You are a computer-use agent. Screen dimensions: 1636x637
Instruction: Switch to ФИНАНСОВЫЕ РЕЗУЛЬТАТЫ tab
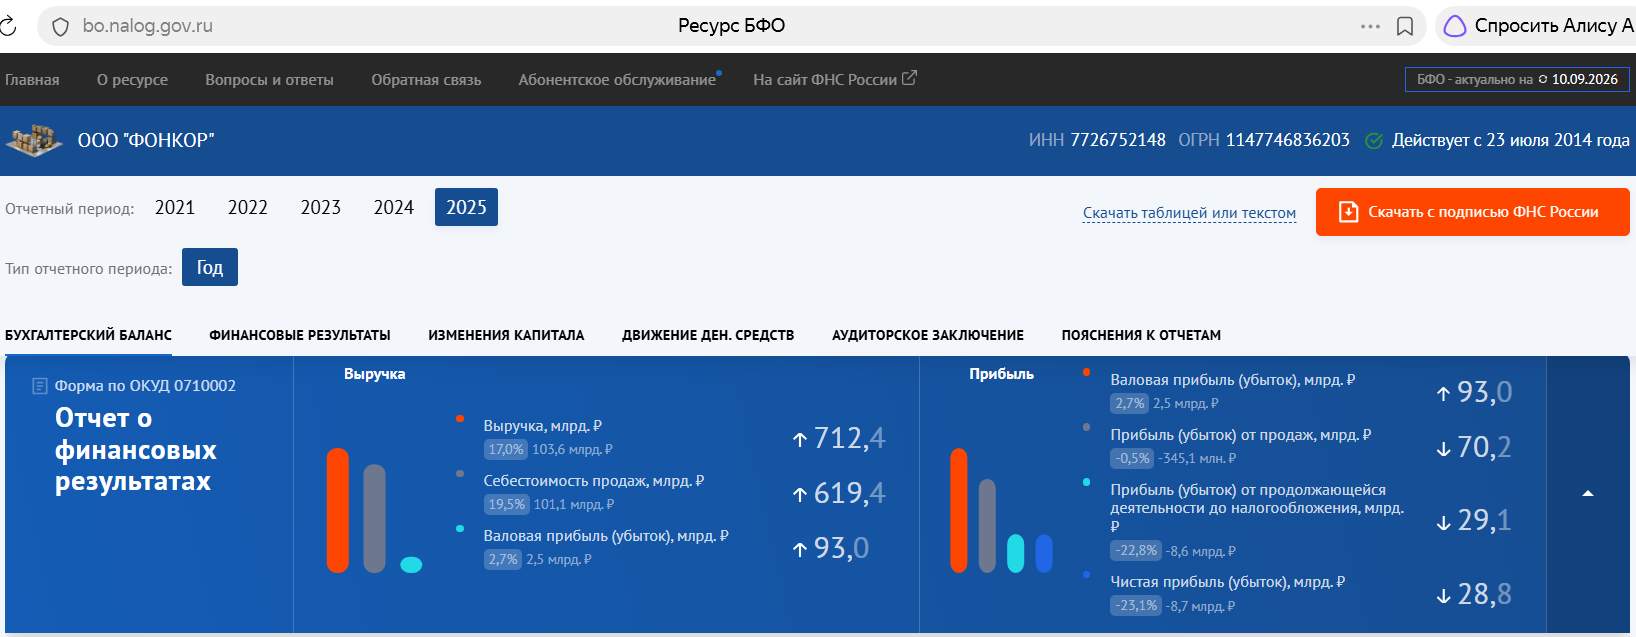(x=300, y=336)
